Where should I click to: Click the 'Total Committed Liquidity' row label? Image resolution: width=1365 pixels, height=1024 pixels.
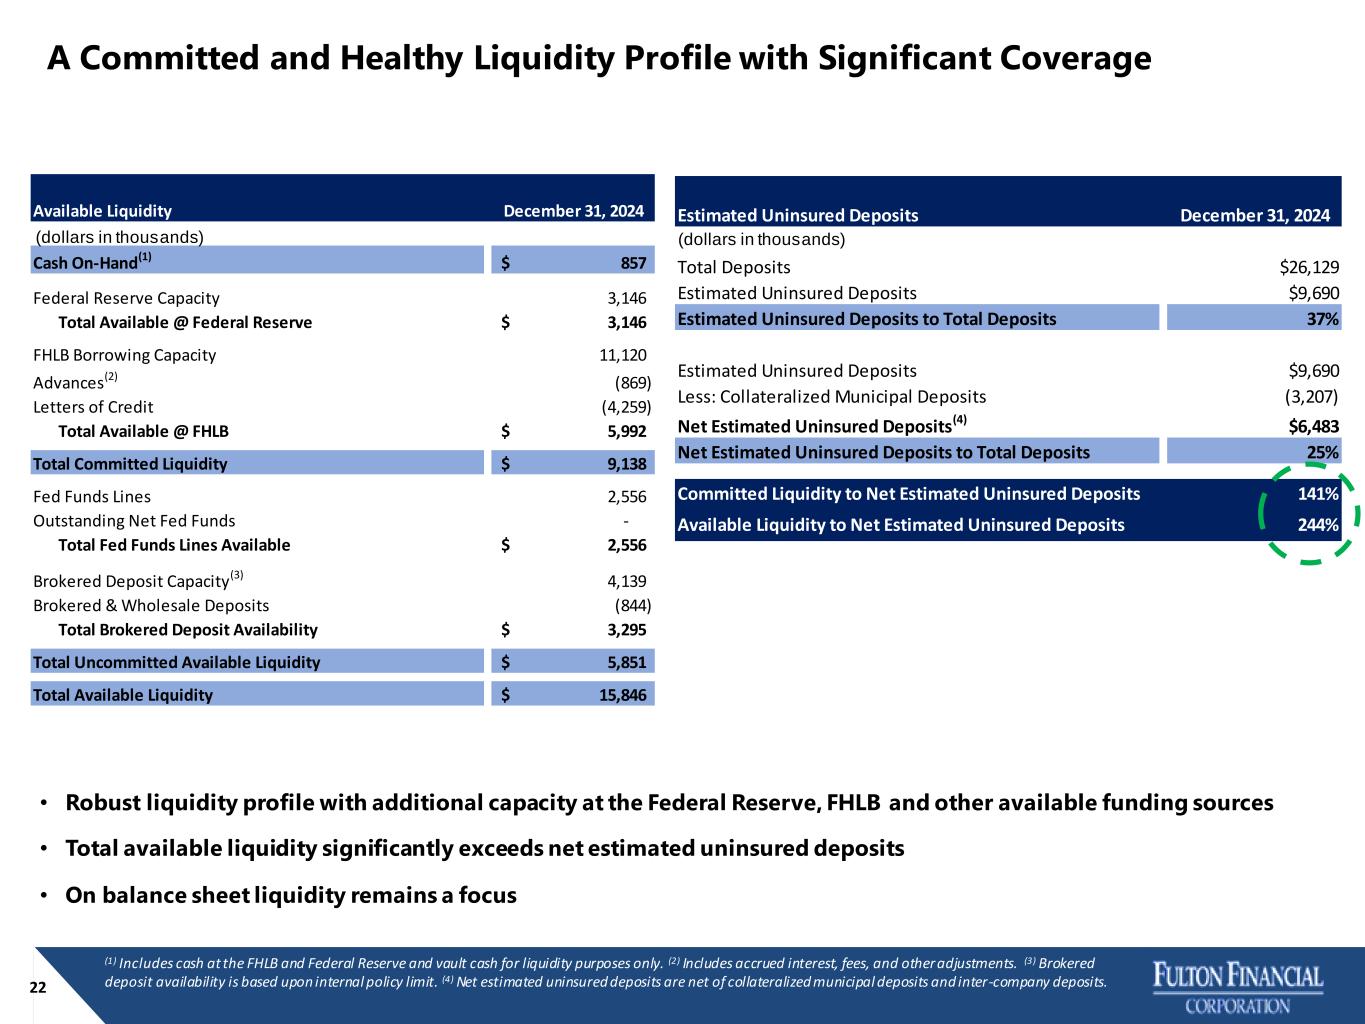coord(130,464)
